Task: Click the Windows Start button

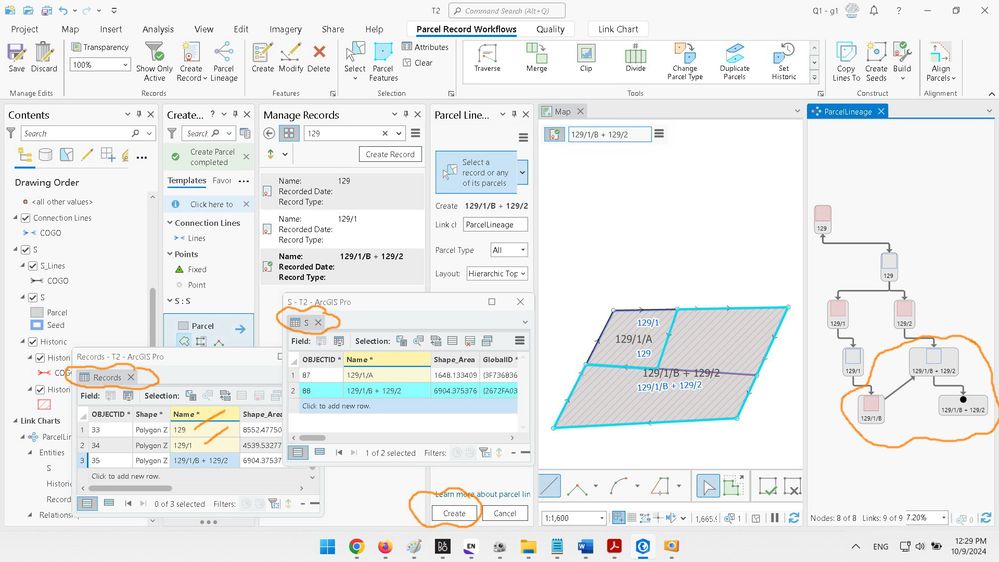Action: [x=327, y=547]
